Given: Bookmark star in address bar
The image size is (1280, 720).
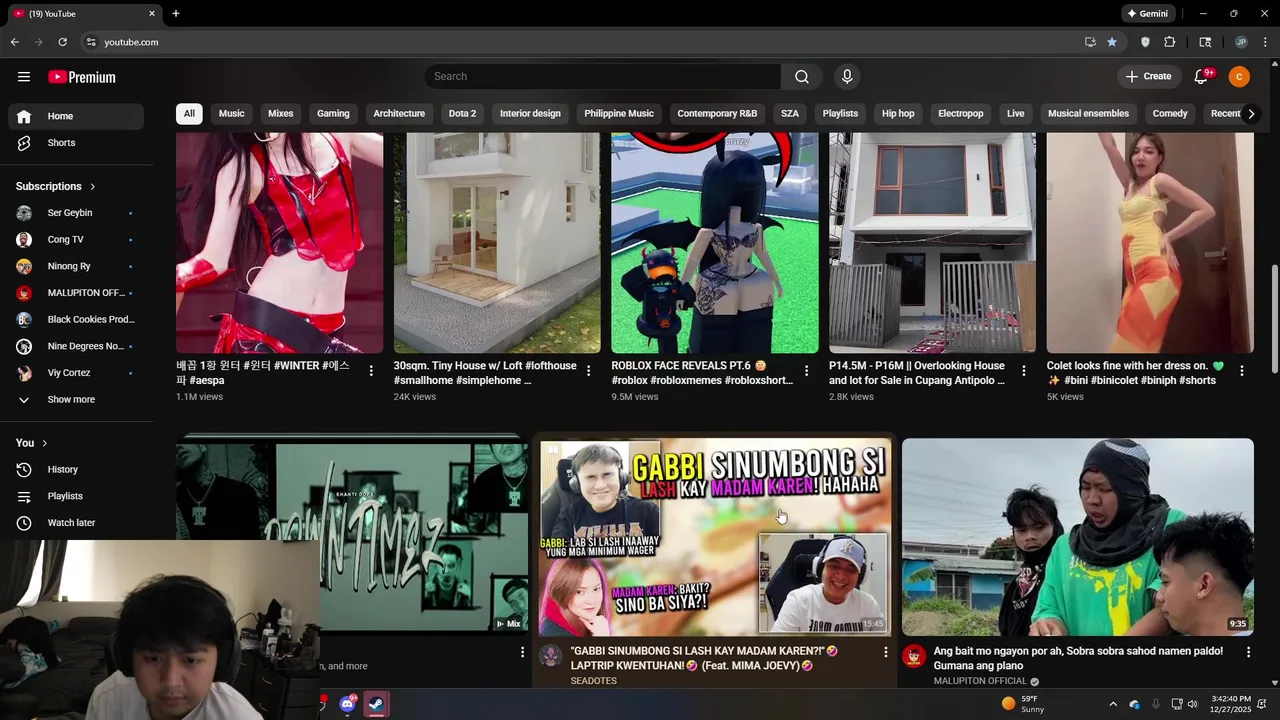Looking at the screenshot, I should coord(1112,42).
